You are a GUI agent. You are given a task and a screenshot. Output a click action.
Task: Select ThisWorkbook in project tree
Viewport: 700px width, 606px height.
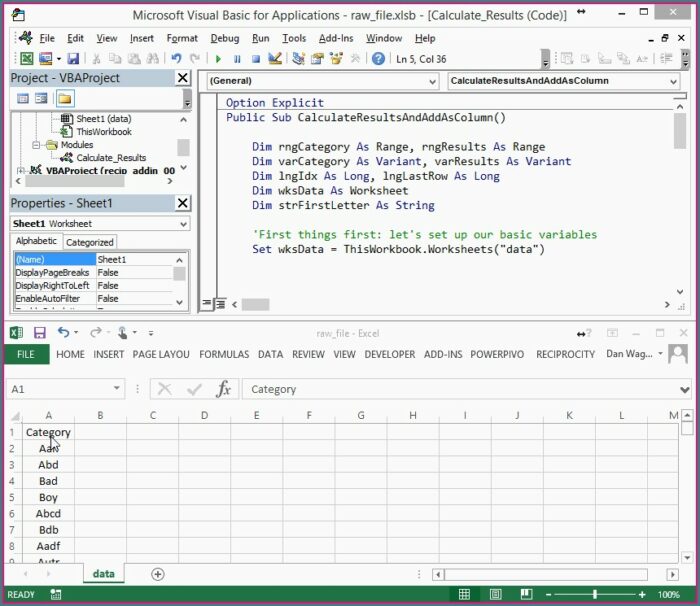tap(104, 132)
